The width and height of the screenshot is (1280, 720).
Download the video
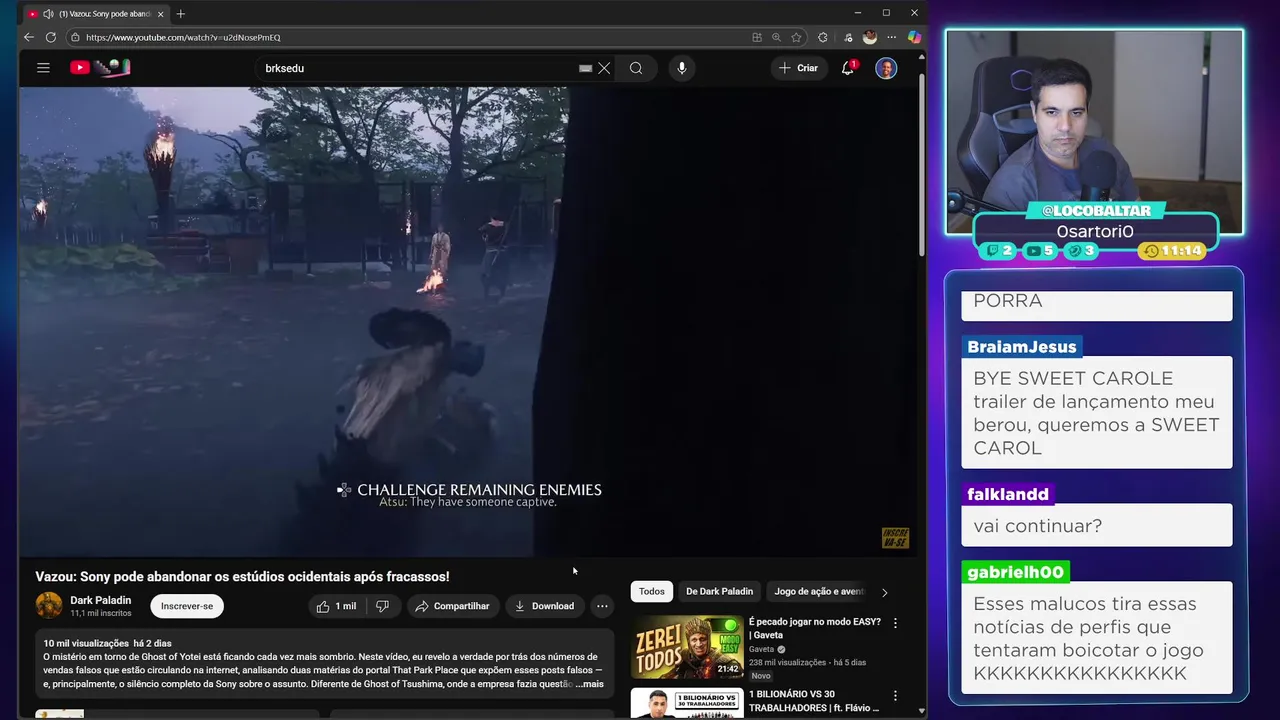click(x=545, y=606)
